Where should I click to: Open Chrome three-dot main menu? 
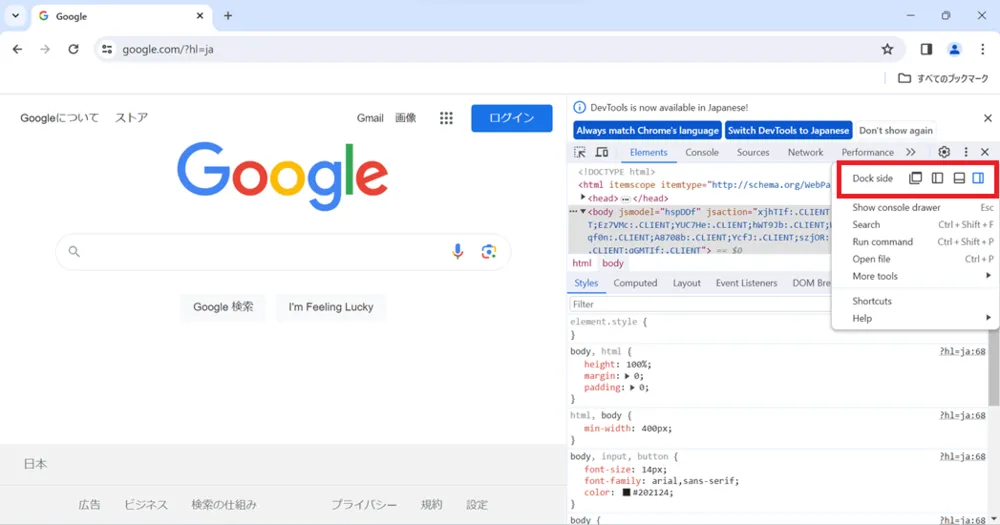click(x=982, y=49)
